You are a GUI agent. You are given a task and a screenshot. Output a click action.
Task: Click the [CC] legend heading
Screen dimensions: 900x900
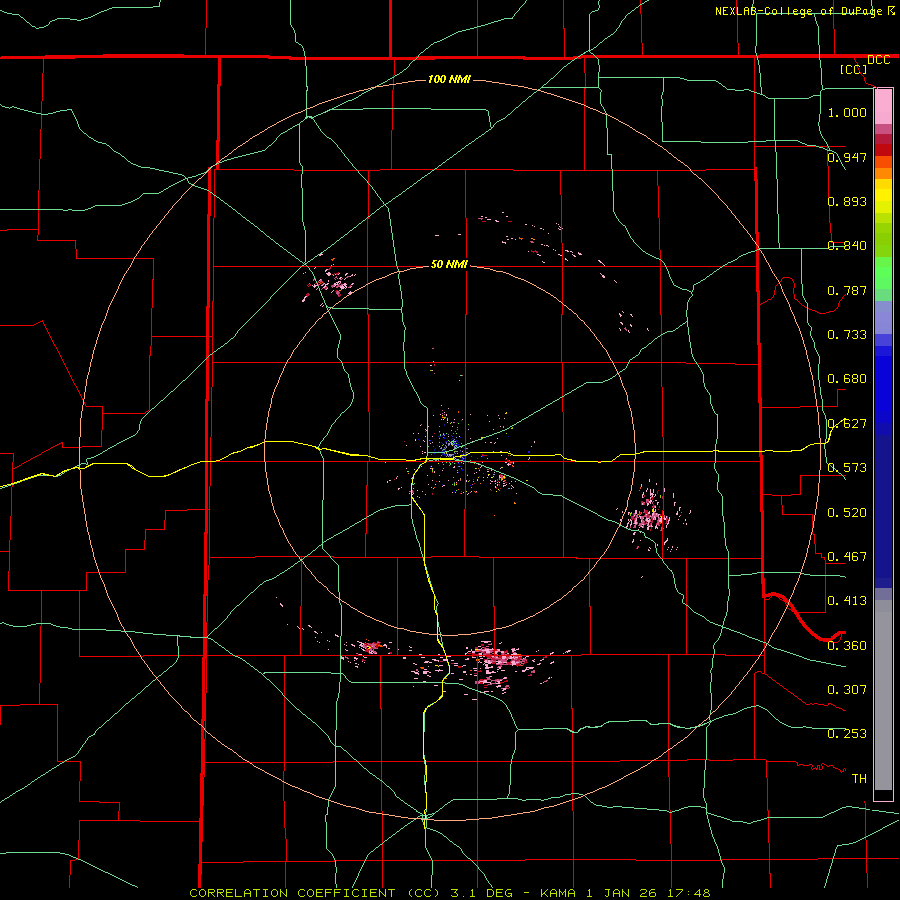point(853,69)
